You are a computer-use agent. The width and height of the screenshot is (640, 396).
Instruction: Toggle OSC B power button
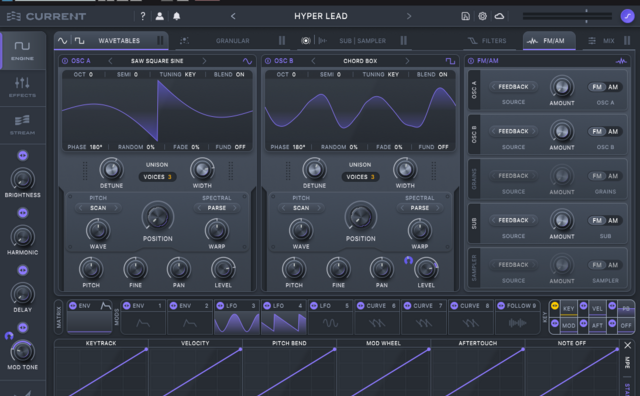tap(268, 61)
